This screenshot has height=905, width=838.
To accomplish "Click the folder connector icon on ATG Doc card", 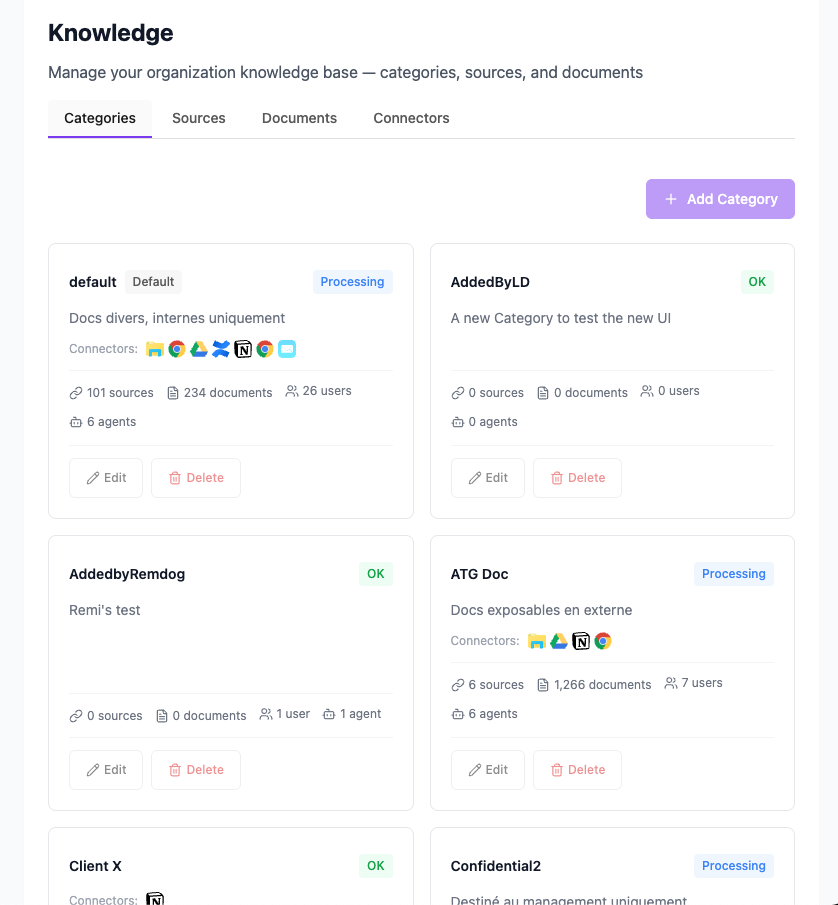I will point(537,640).
